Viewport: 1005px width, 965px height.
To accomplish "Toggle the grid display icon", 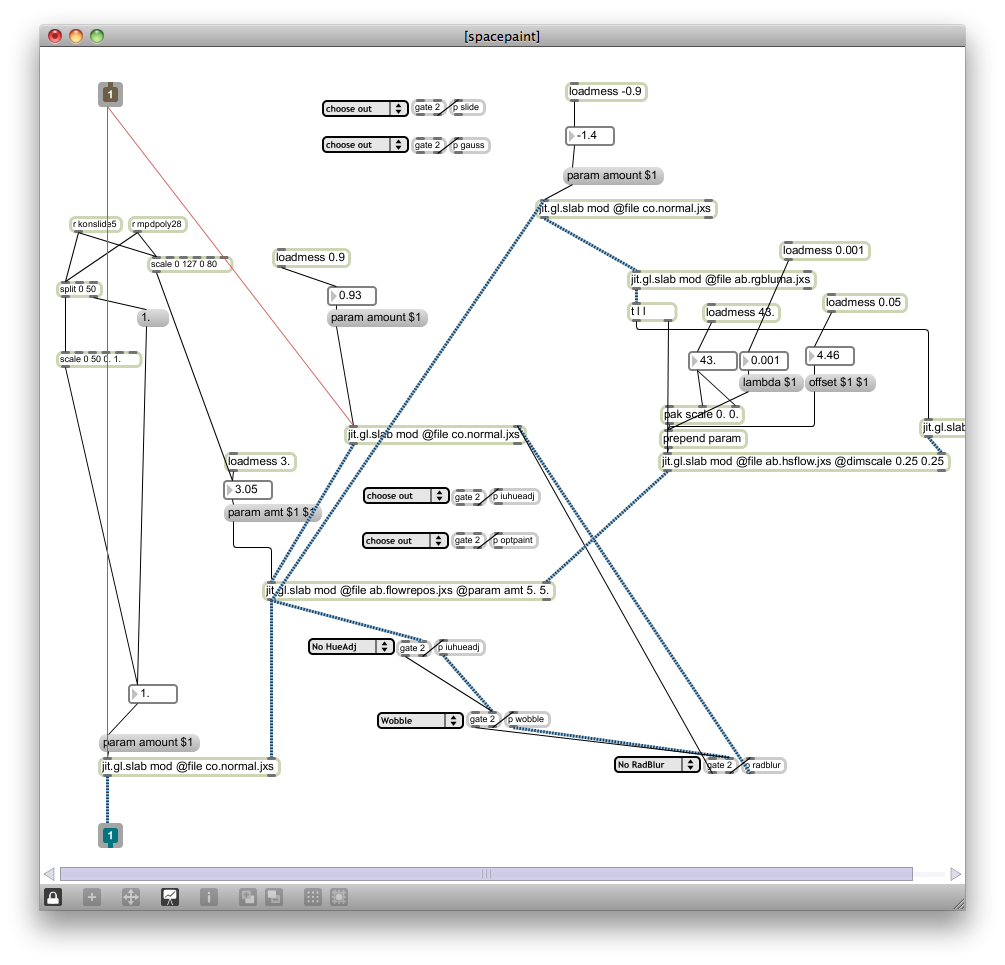I will point(313,897).
